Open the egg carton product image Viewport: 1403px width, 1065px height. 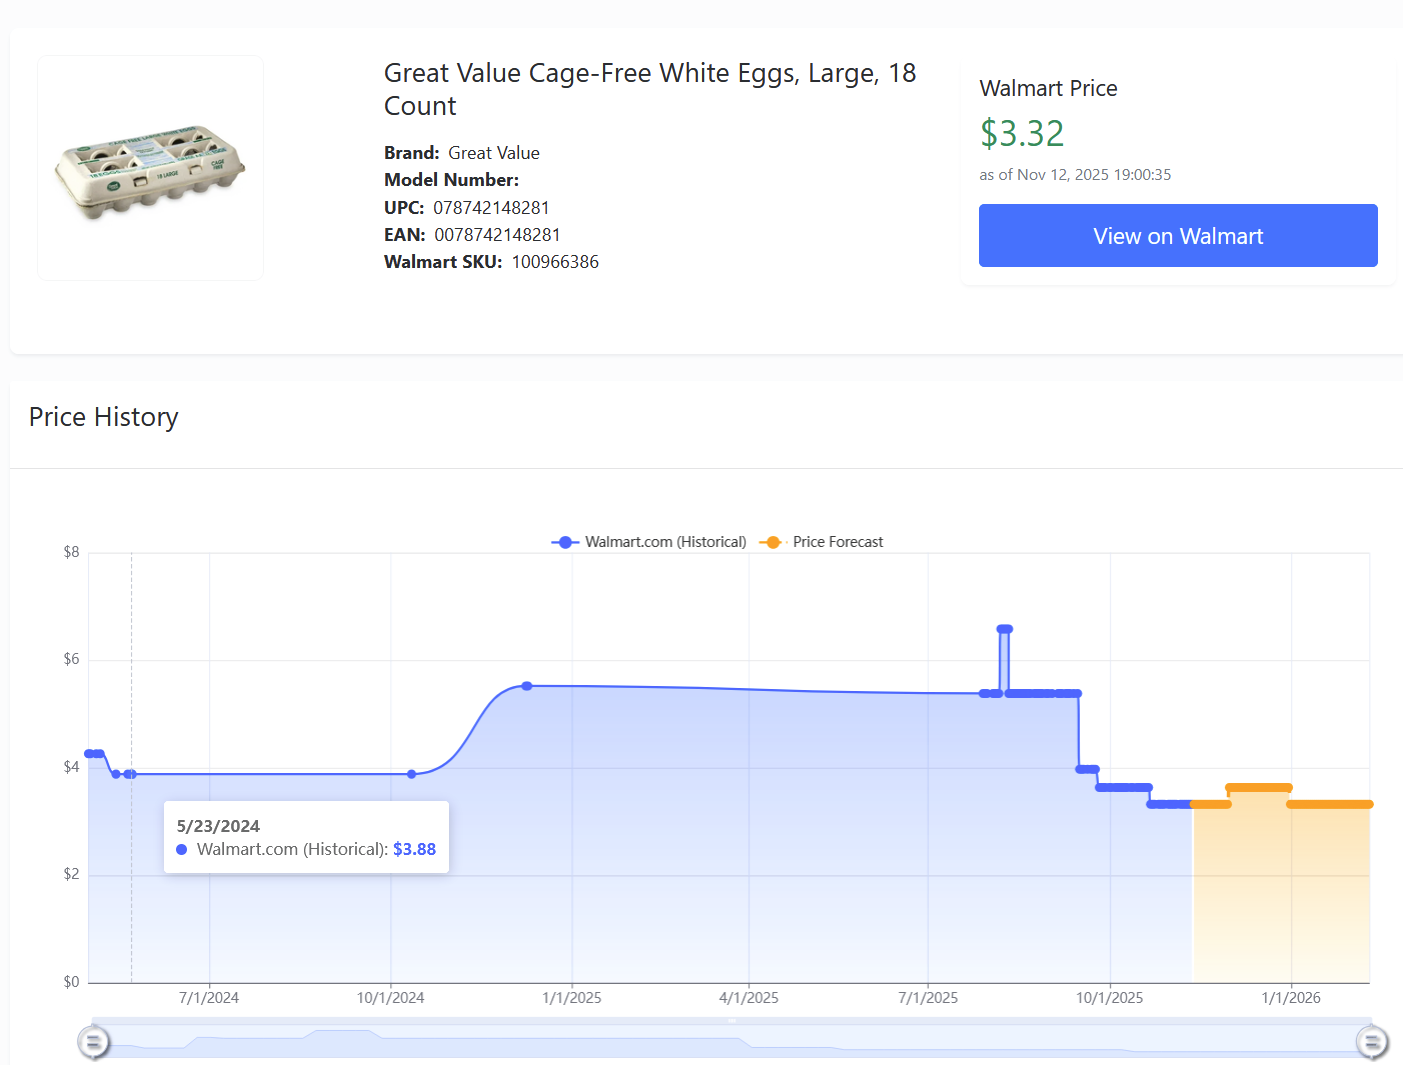coord(151,169)
